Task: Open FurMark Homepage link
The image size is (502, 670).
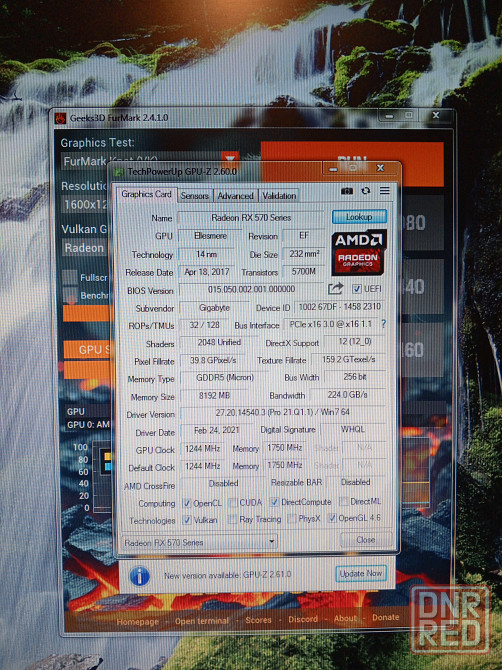Action: 137,622
